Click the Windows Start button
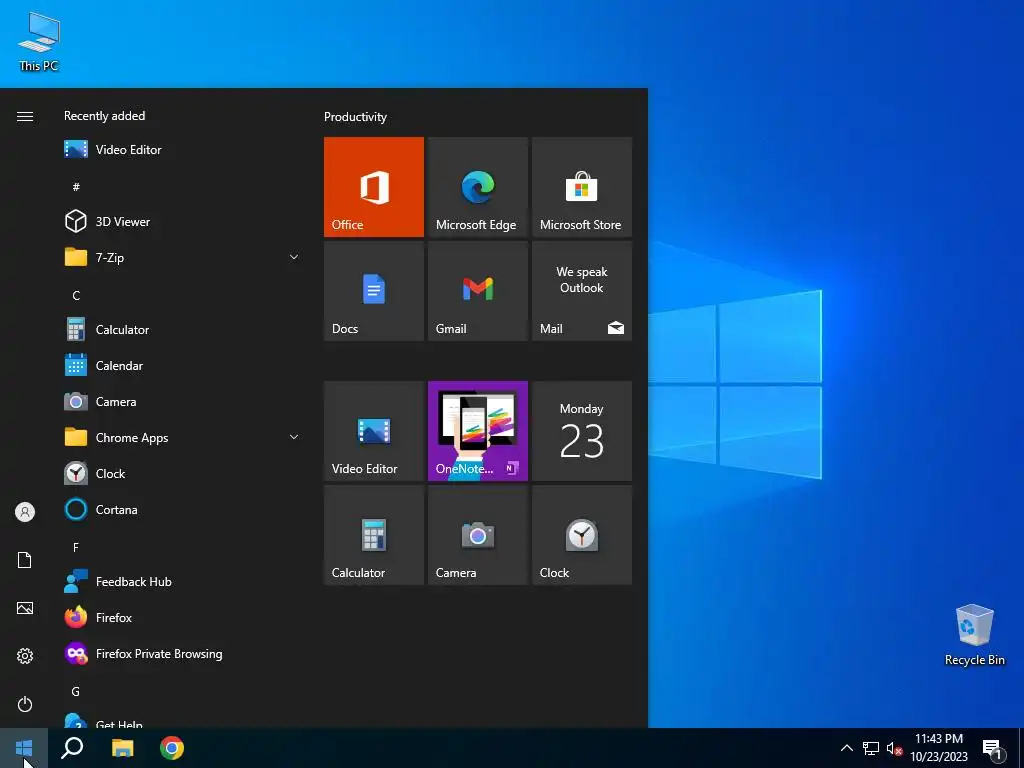1024x768 pixels. pyautogui.click(x=24, y=748)
